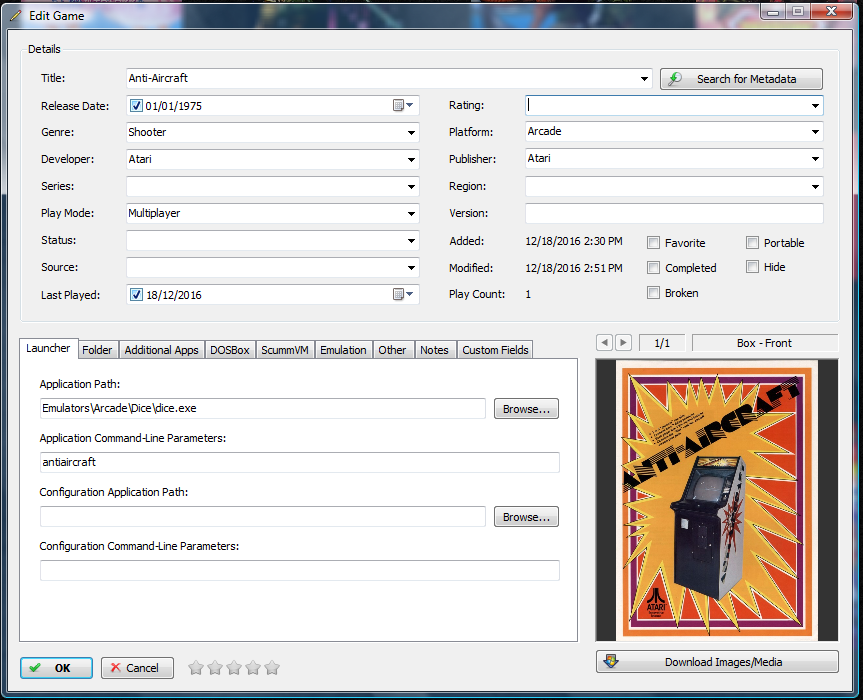Set rating to three stars
This screenshot has height=700, width=863.
(234, 668)
